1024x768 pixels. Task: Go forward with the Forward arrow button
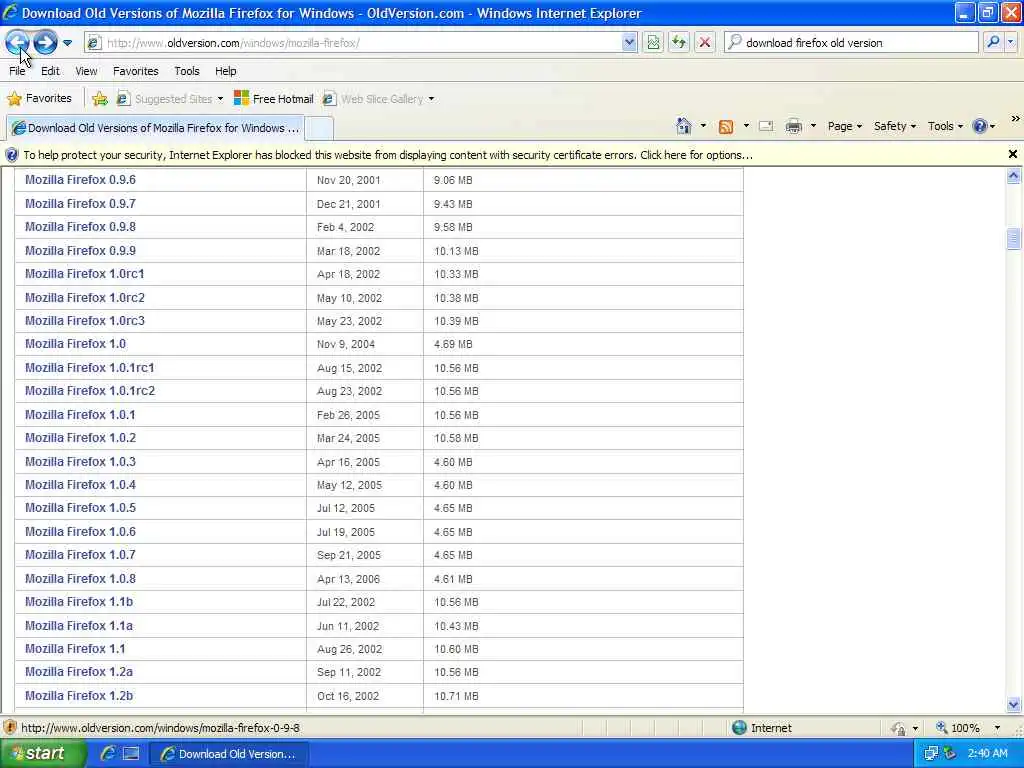(x=45, y=43)
